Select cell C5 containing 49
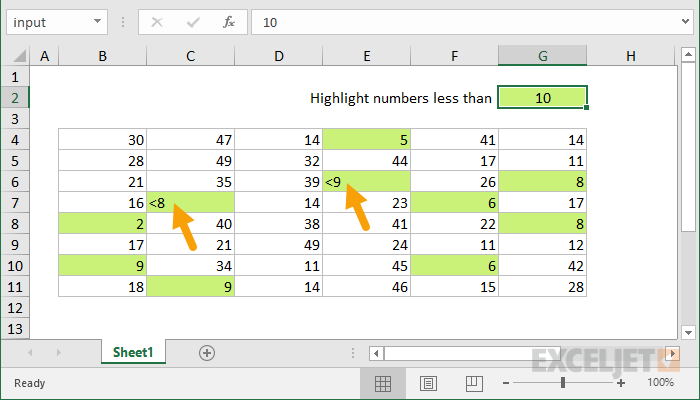 click(191, 161)
